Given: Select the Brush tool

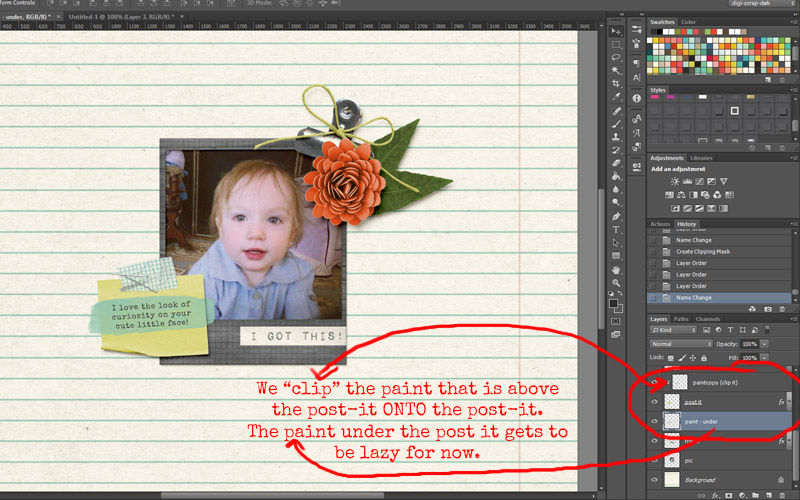Looking at the screenshot, I should [616, 123].
